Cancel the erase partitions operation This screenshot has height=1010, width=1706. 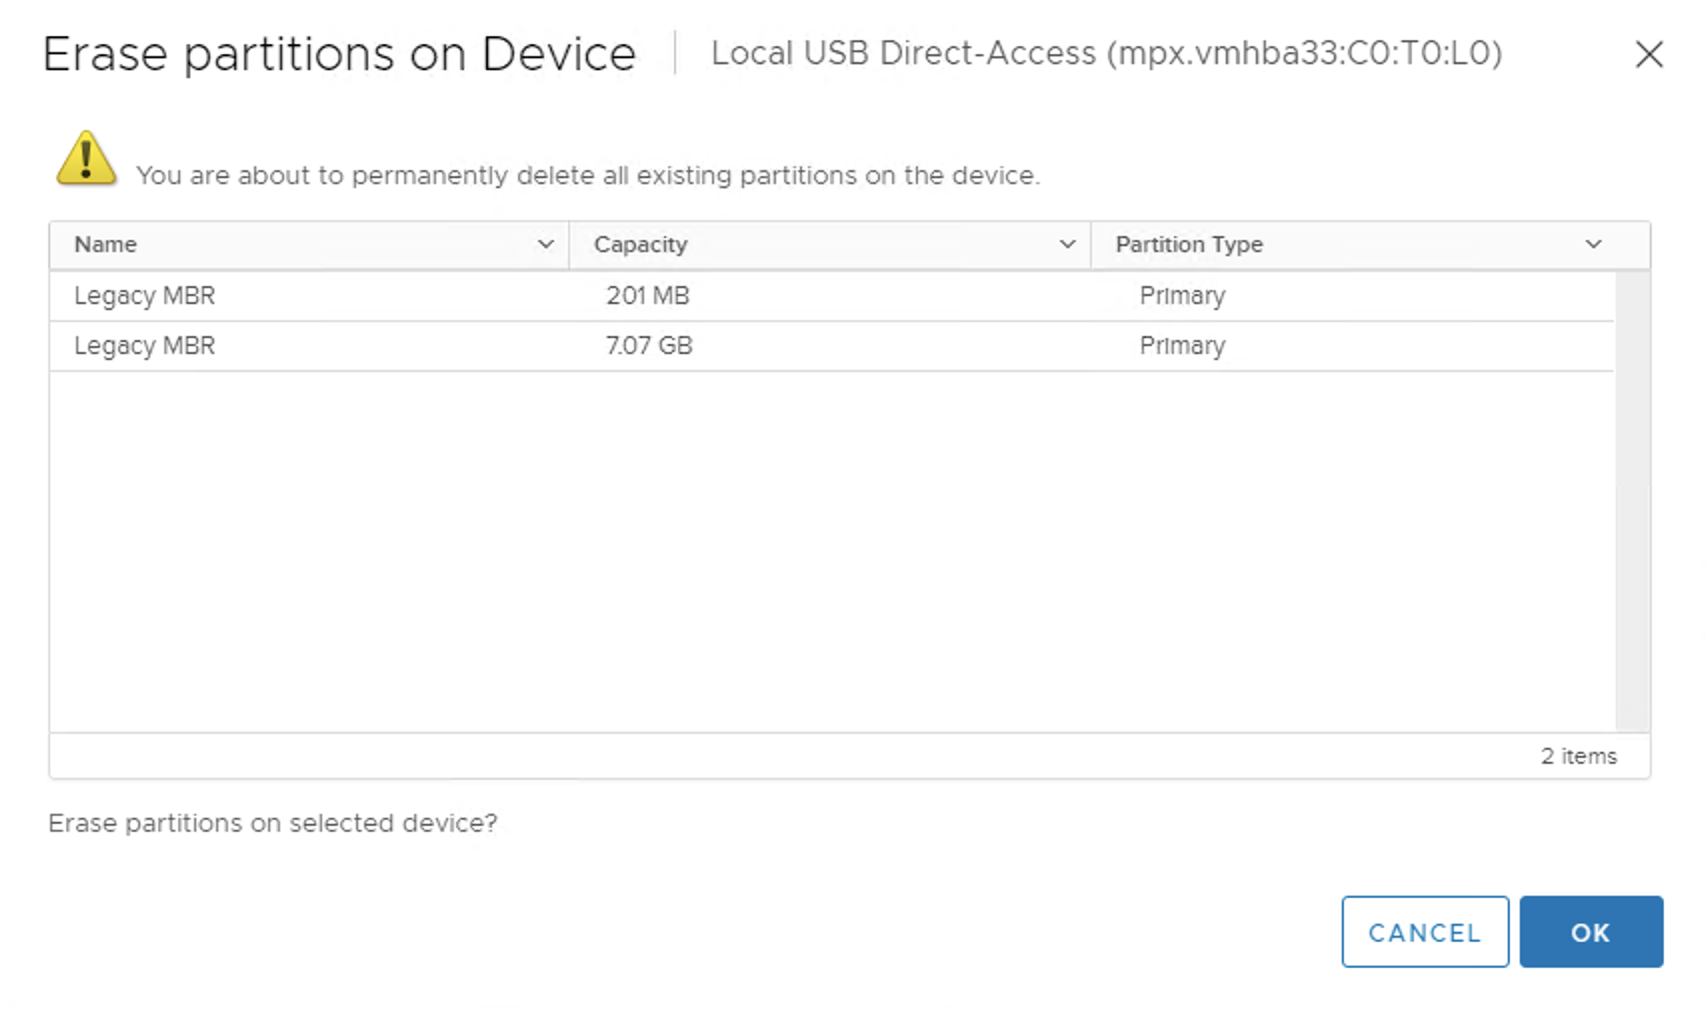point(1425,932)
